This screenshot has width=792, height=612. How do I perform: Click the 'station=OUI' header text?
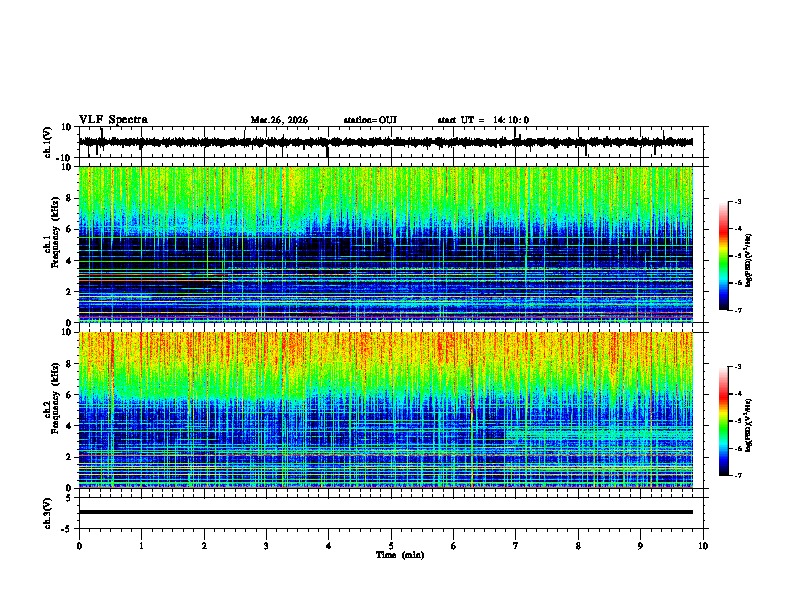point(370,120)
